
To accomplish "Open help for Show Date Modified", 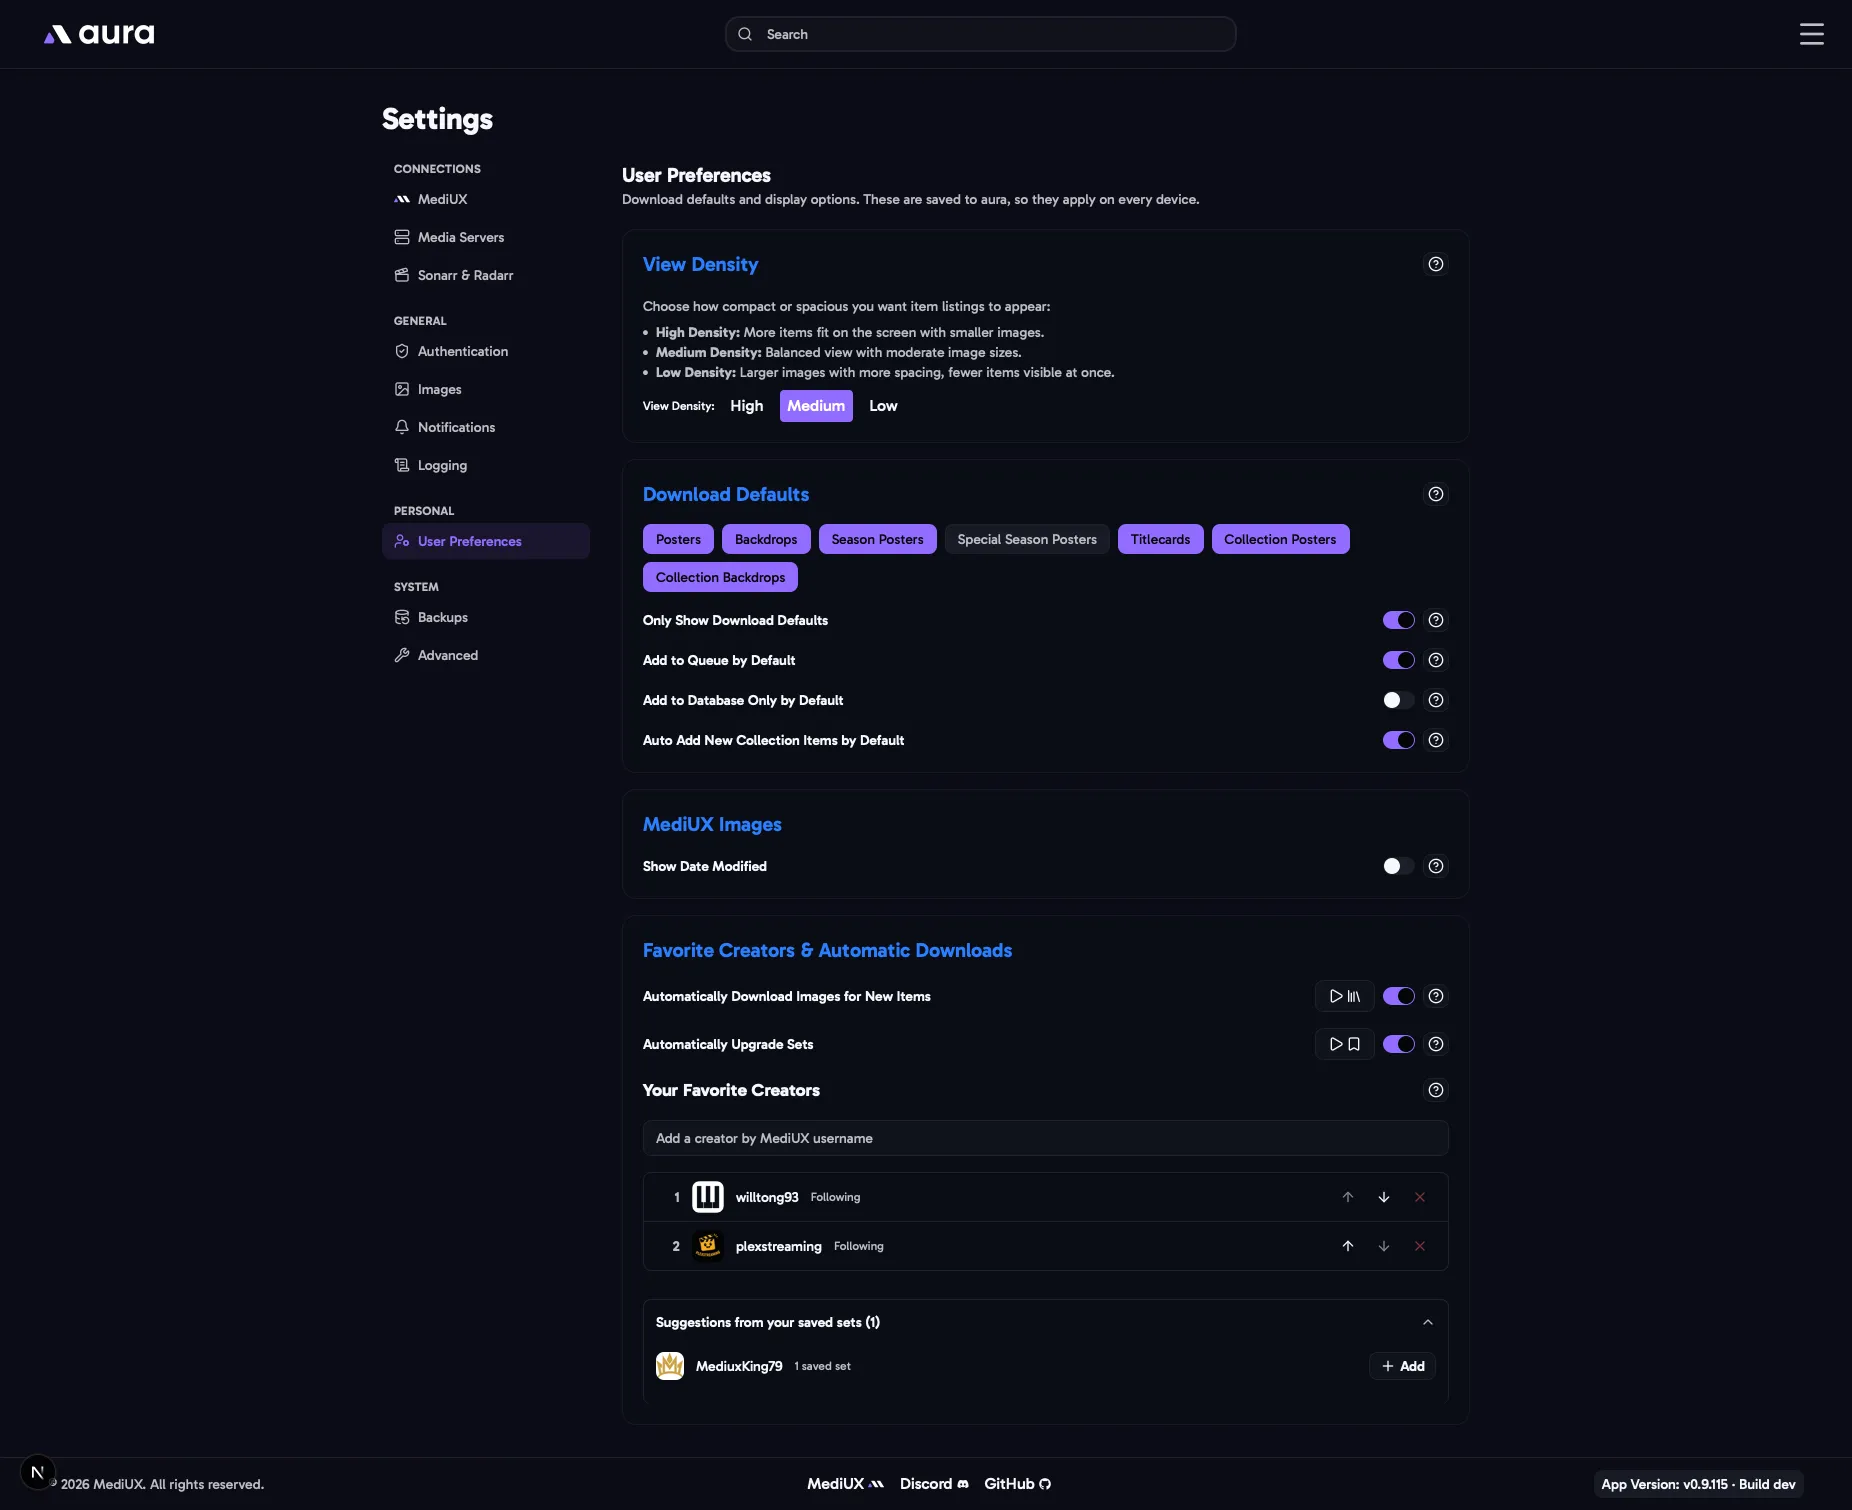I will tap(1436, 866).
